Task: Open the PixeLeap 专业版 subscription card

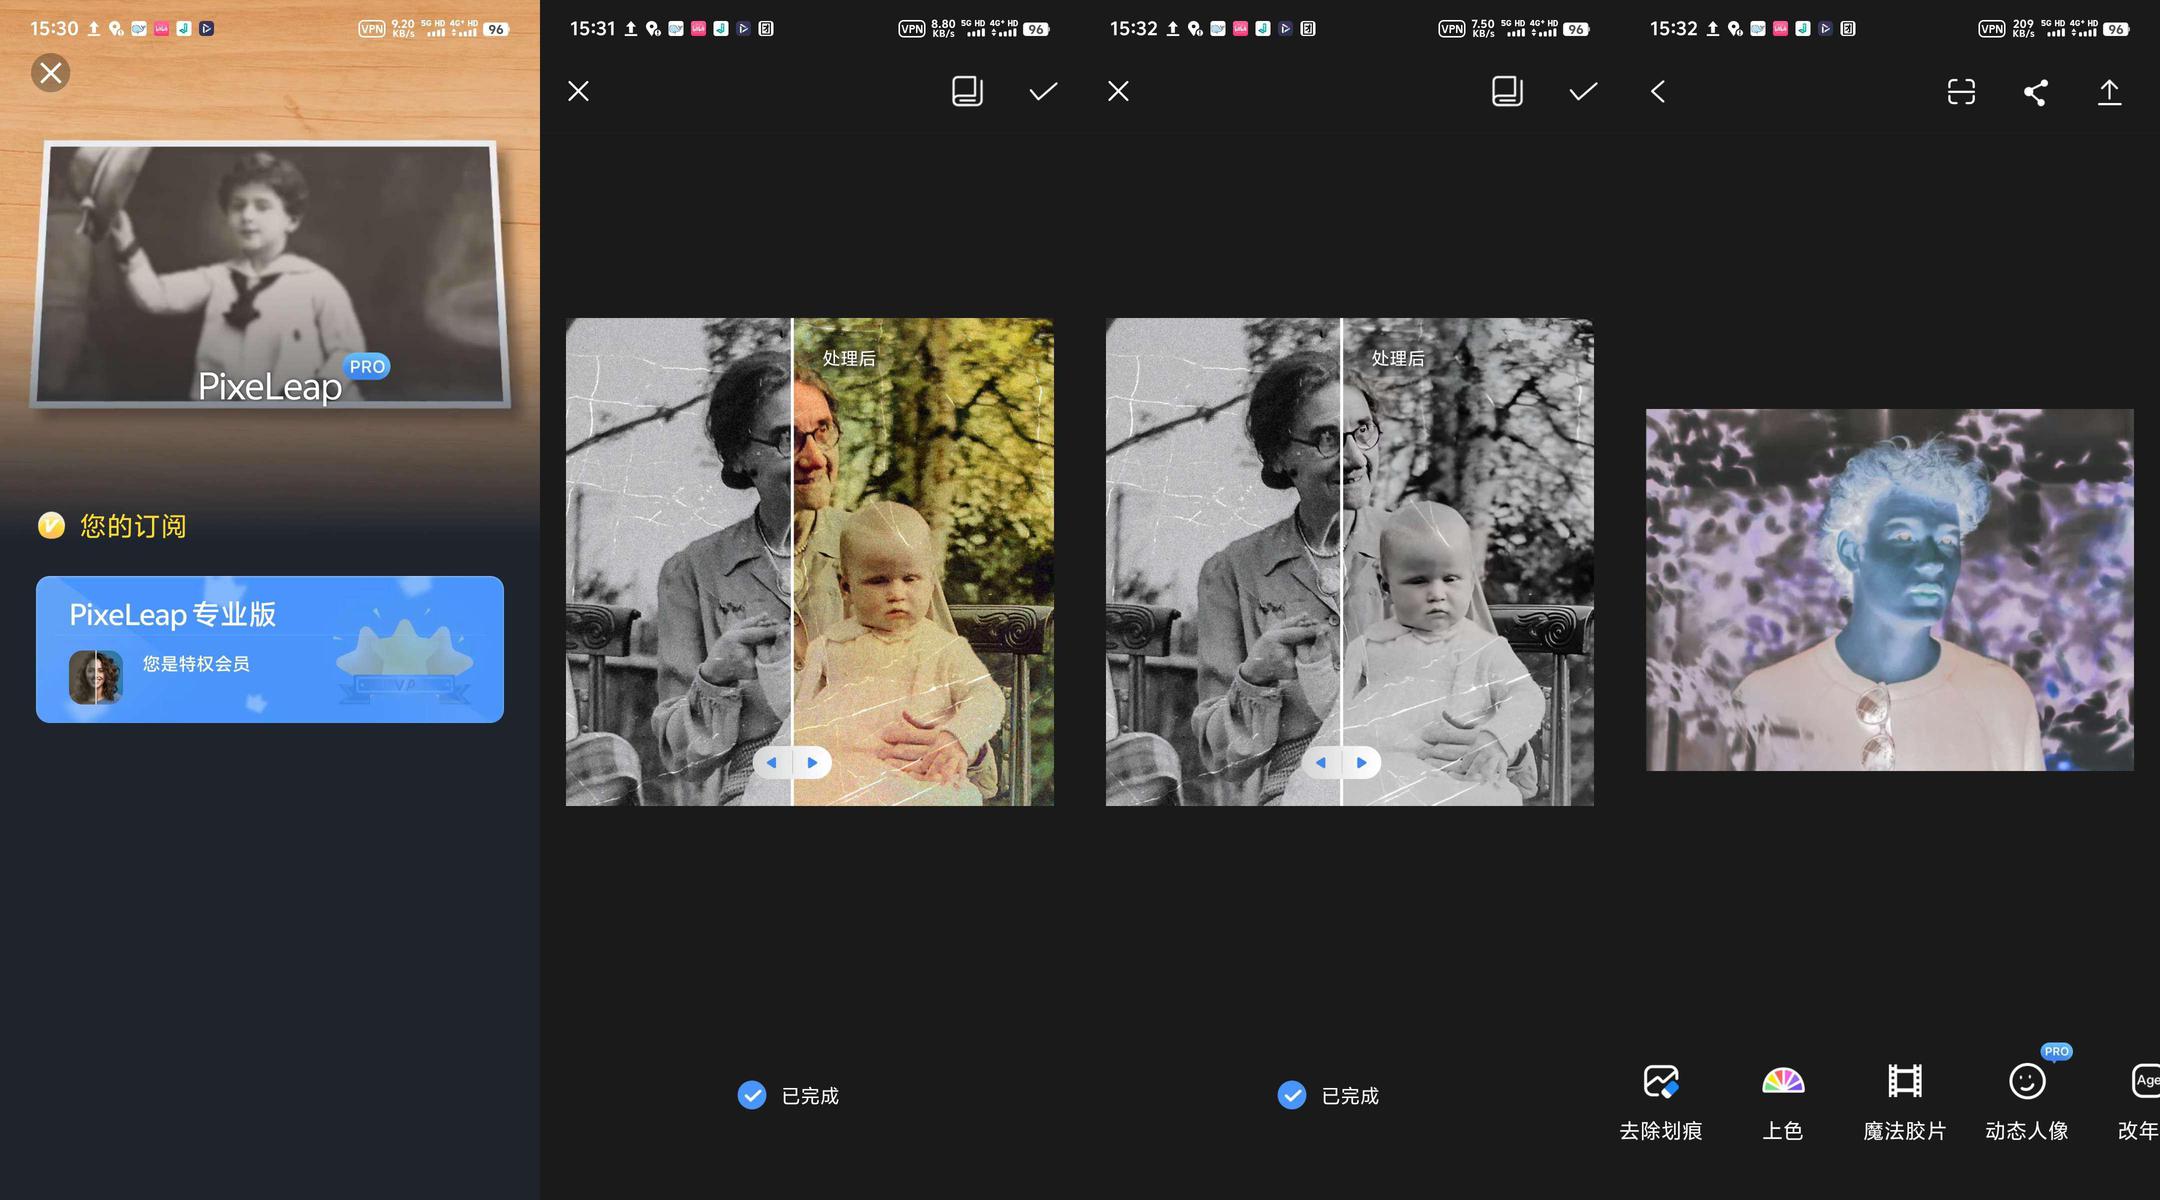Action: click(x=270, y=649)
